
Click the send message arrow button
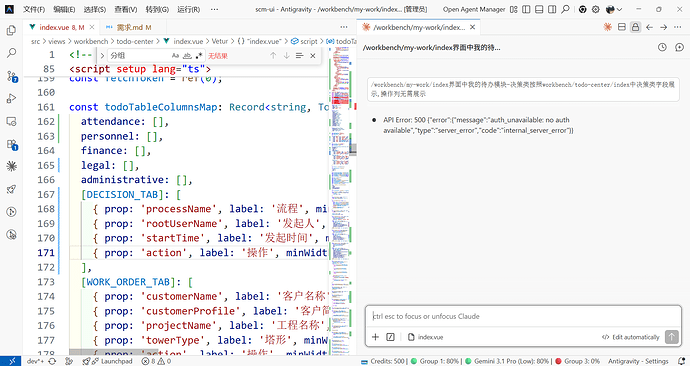(672, 337)
